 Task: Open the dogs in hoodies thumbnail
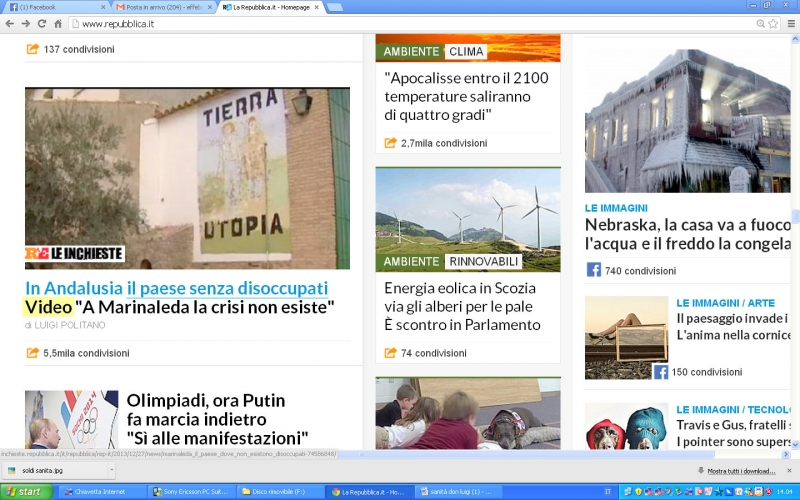[627, 426]
